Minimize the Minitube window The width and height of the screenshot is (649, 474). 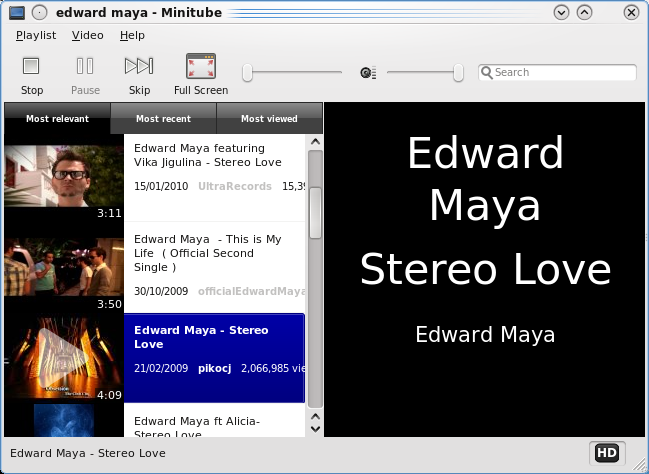point(561,12)
